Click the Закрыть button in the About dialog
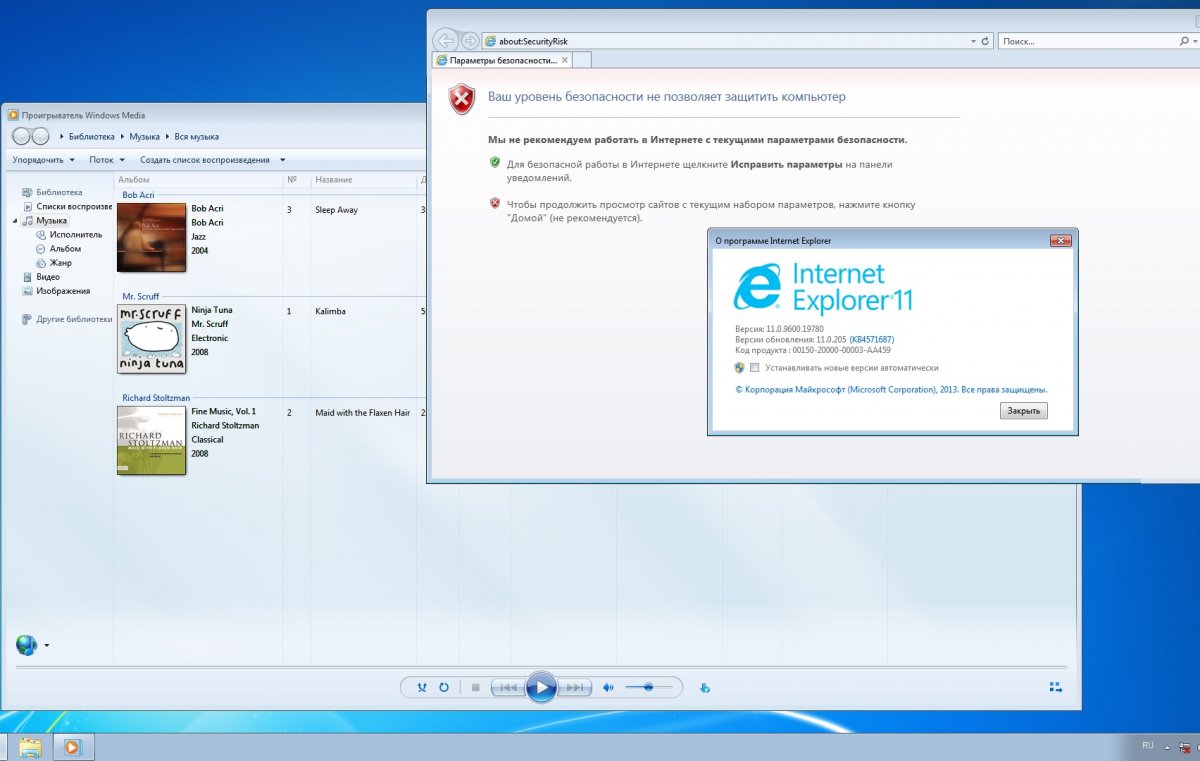1200x761 pixels. coord(1023,411)
